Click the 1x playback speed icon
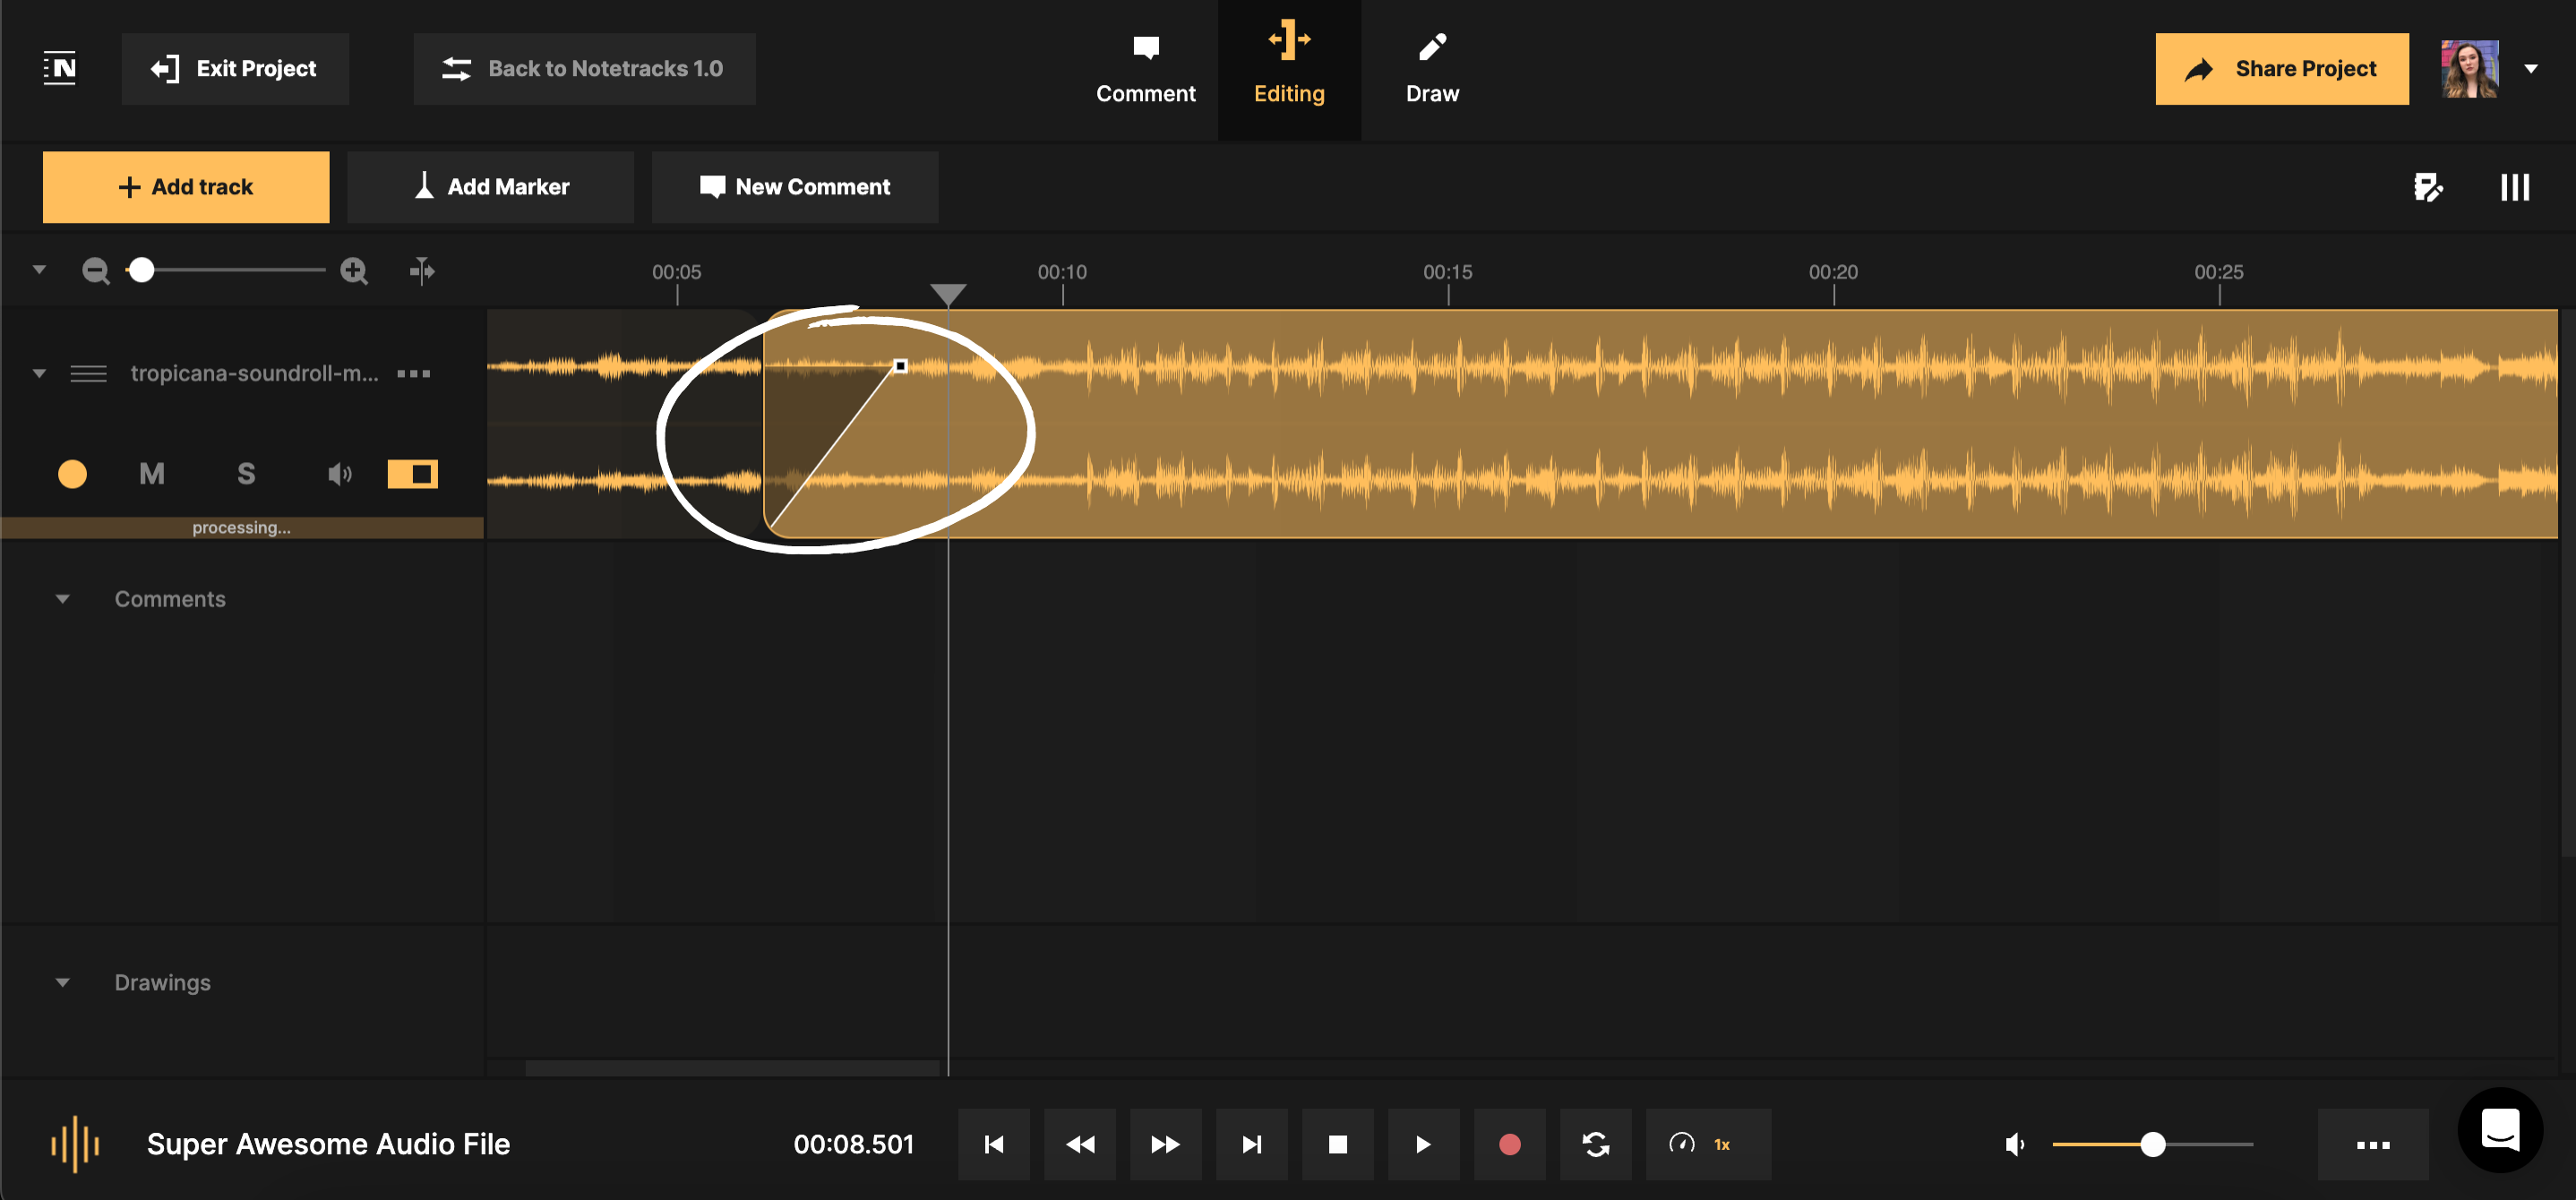The width and height of the screenshot is (2576, 1200). click(1708, 1144)
